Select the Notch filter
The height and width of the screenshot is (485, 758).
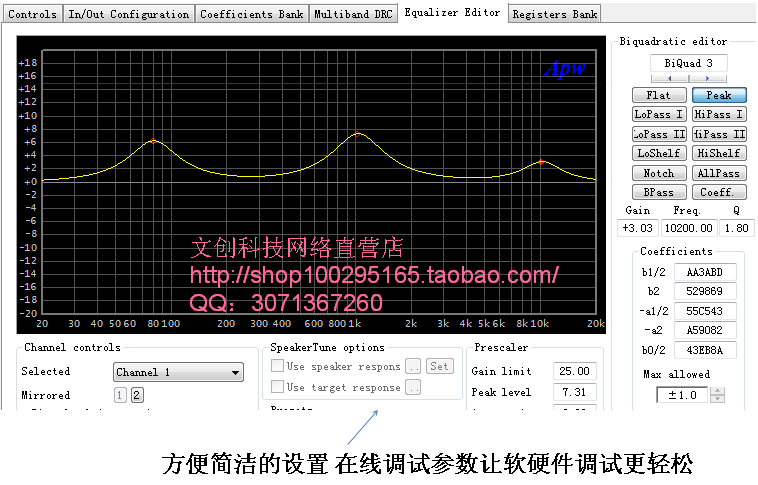point(659,173)
